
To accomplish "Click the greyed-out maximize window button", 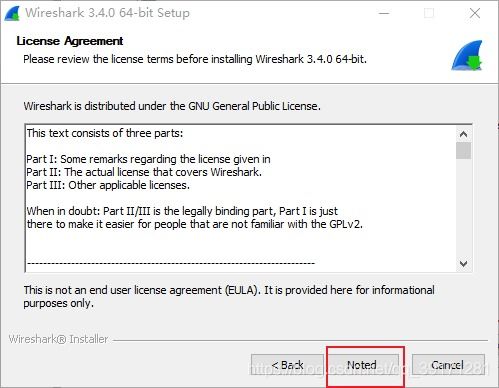I will (x=429, y=13).
